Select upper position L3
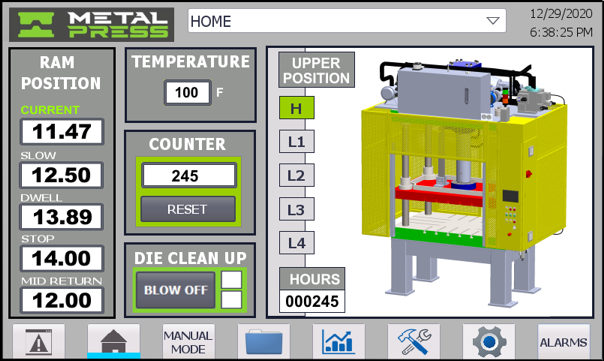The image size is (604, 361). point(296,209)
